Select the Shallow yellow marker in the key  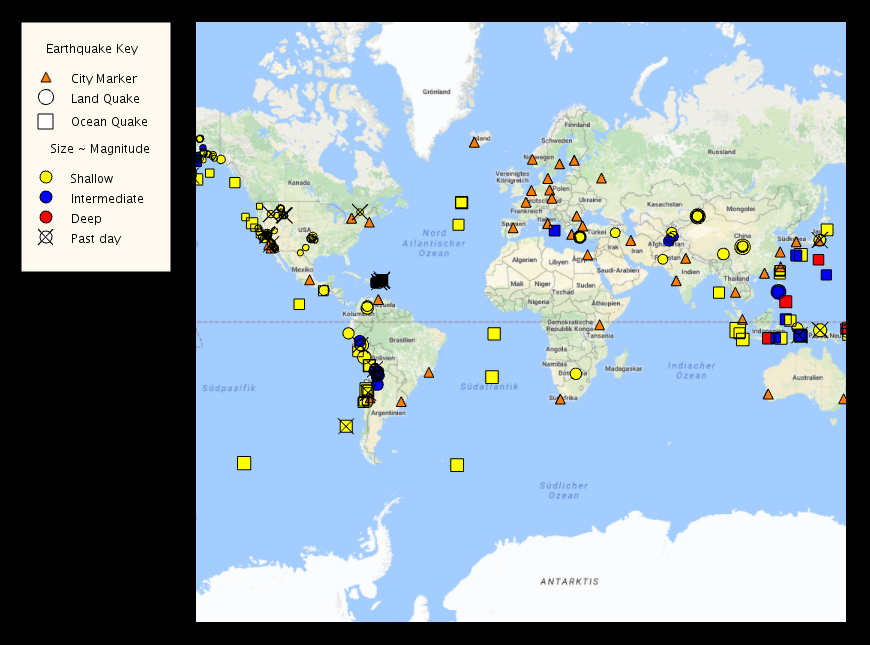pyautogui.click(x=44, y=177)
